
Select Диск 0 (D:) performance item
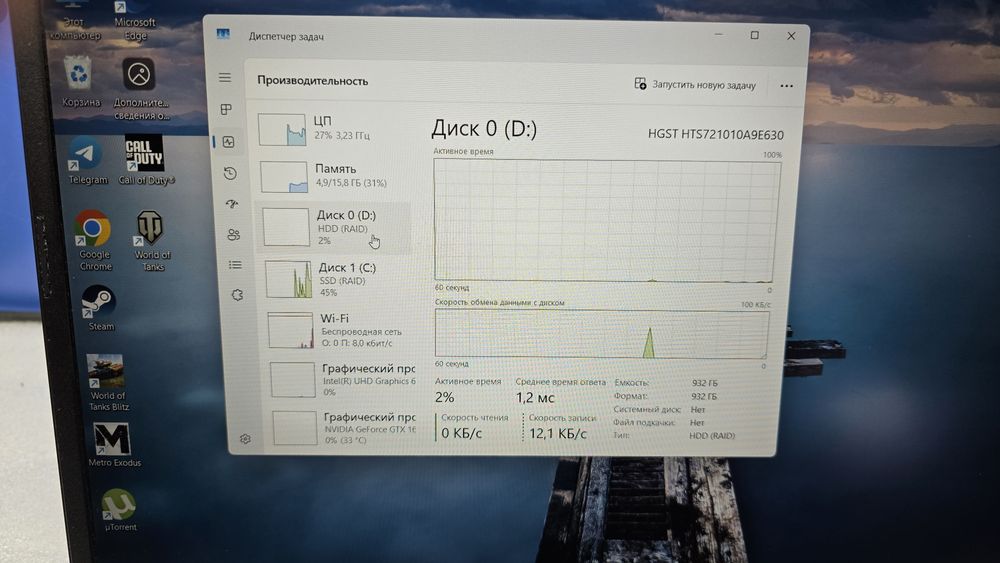tap(335, 228)
